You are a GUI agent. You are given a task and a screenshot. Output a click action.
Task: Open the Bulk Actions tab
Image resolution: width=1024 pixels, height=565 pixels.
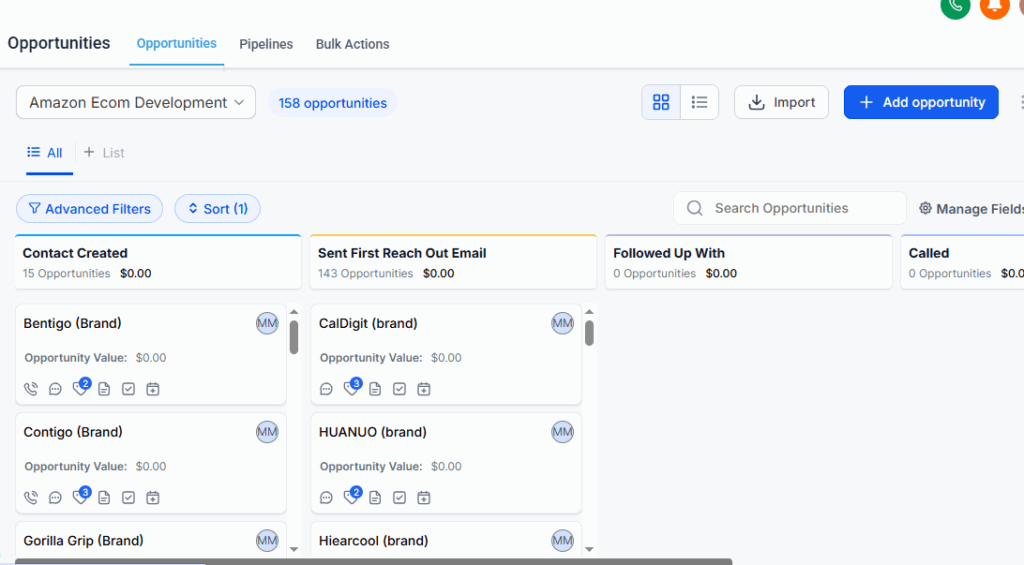point(352,44)
